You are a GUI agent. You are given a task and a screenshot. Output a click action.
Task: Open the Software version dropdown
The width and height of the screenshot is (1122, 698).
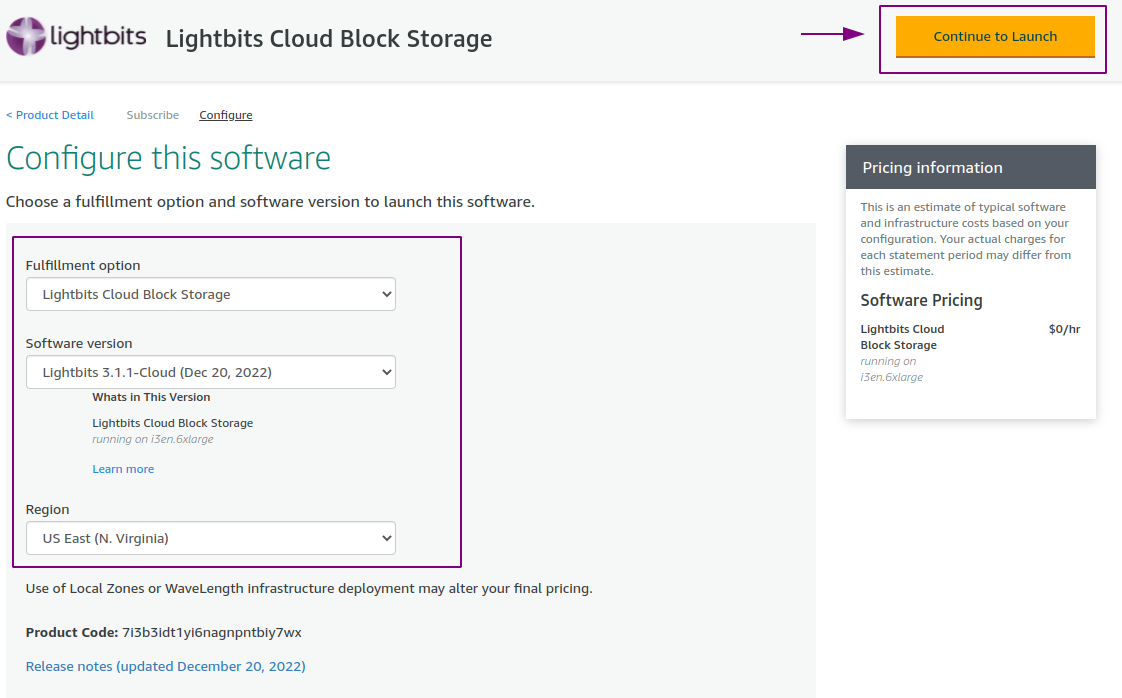tap(210, 372)
